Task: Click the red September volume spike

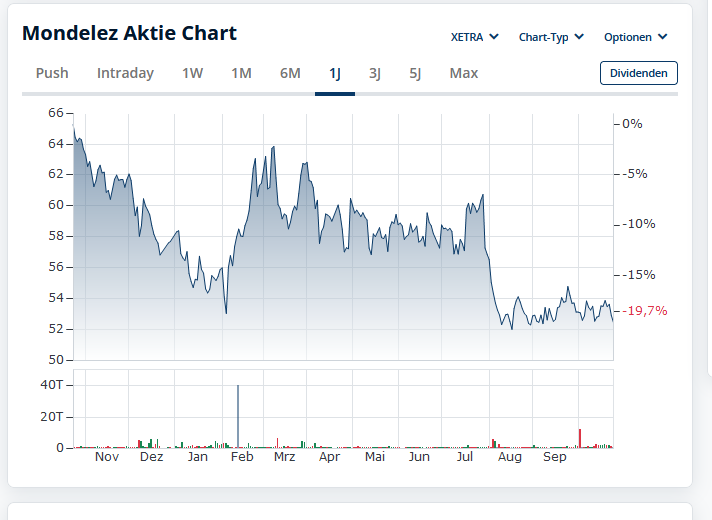Action: [x=580, y=438]
